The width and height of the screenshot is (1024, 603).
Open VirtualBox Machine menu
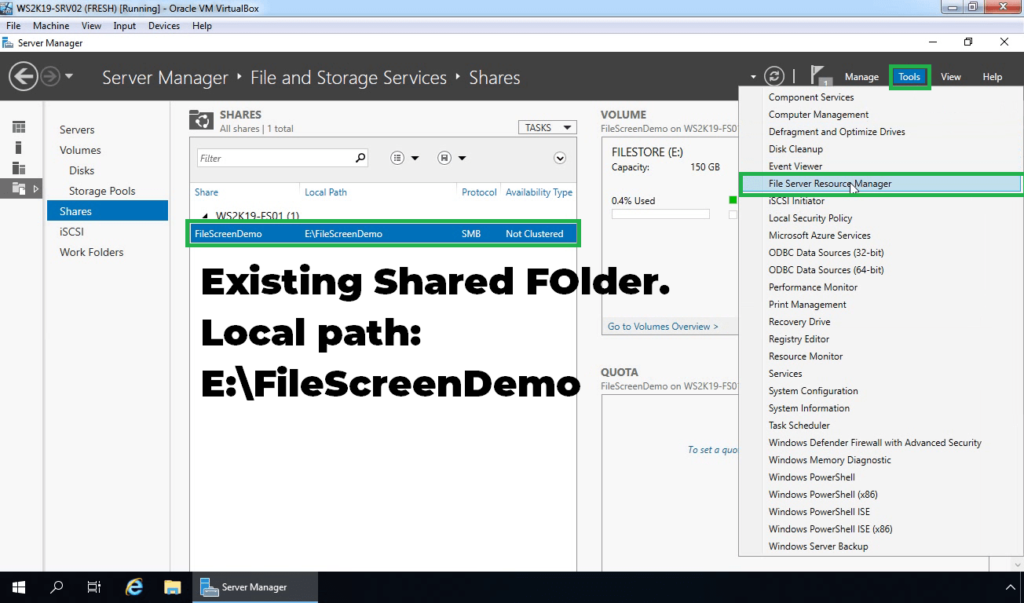coord(51,25)
